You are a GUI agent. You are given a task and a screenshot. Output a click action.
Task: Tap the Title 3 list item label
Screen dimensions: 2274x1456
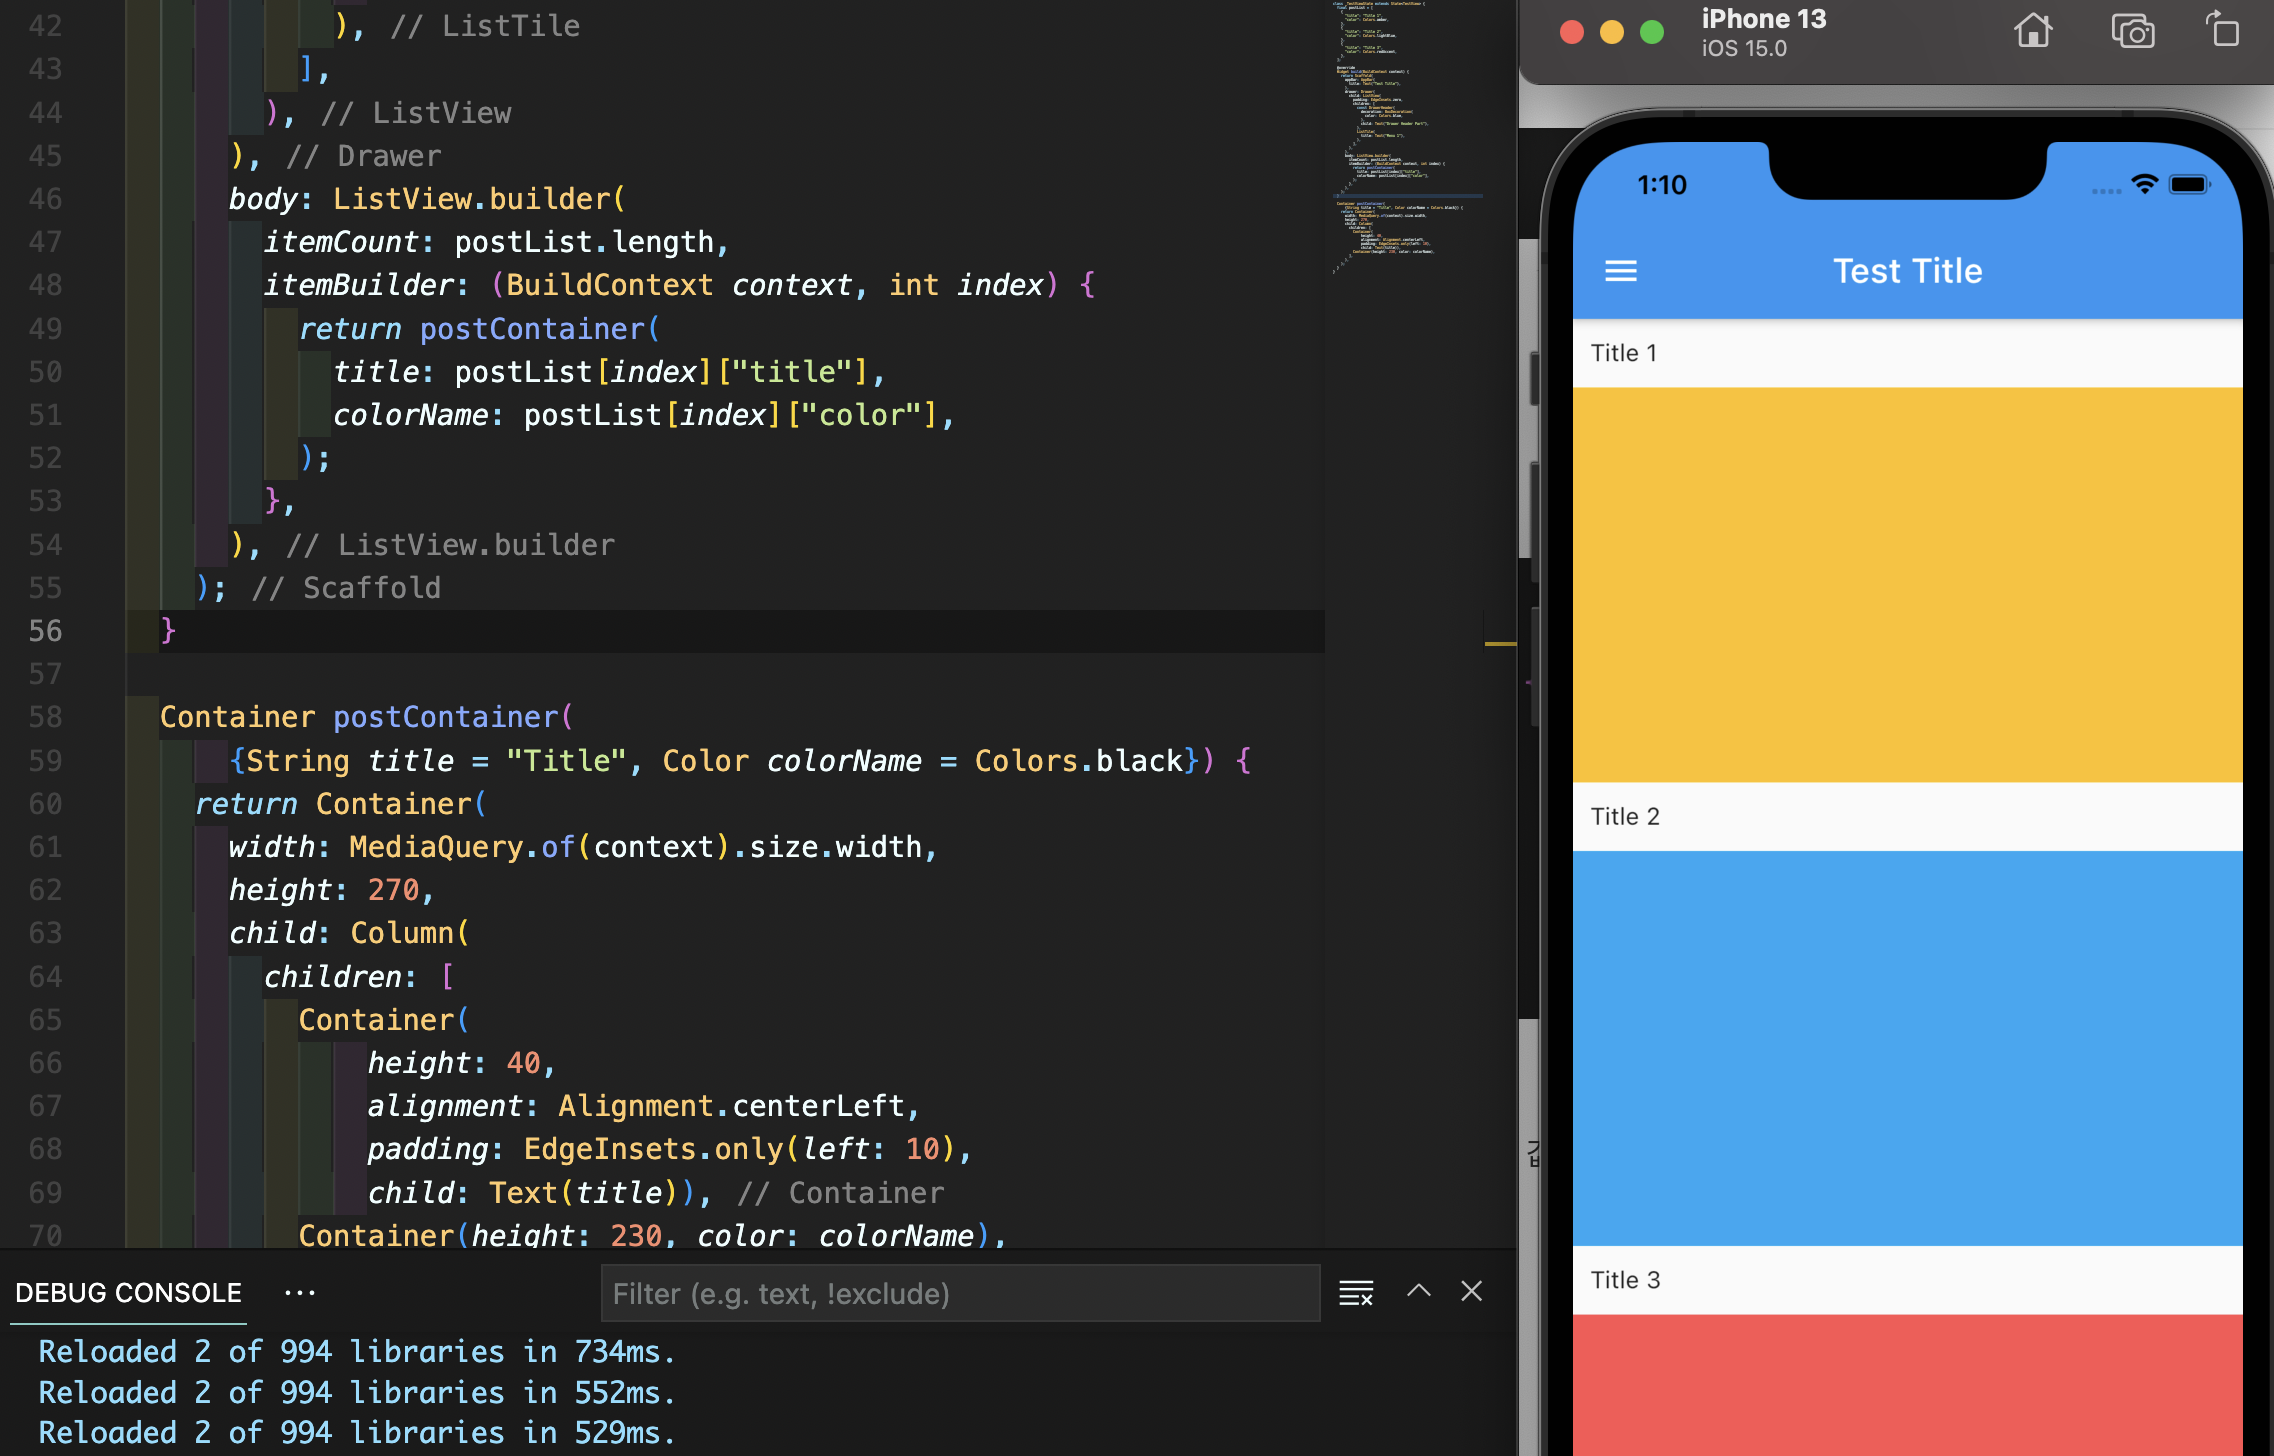pos(1625,1280)
